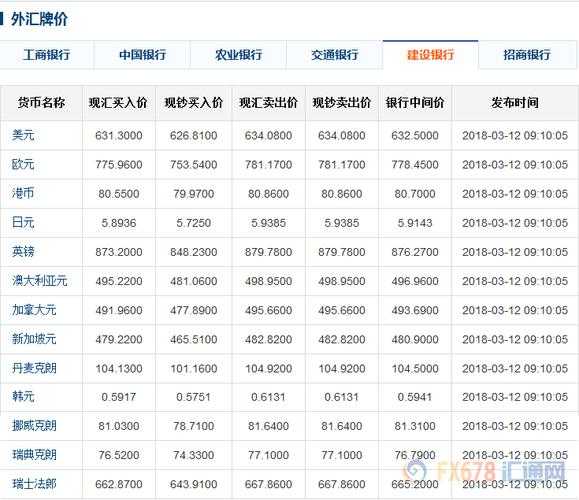579x500 pixels.
Task: Select the 挪威克朗 现汇买入价 value 81.0300
Action: click(x=119, y=426)
